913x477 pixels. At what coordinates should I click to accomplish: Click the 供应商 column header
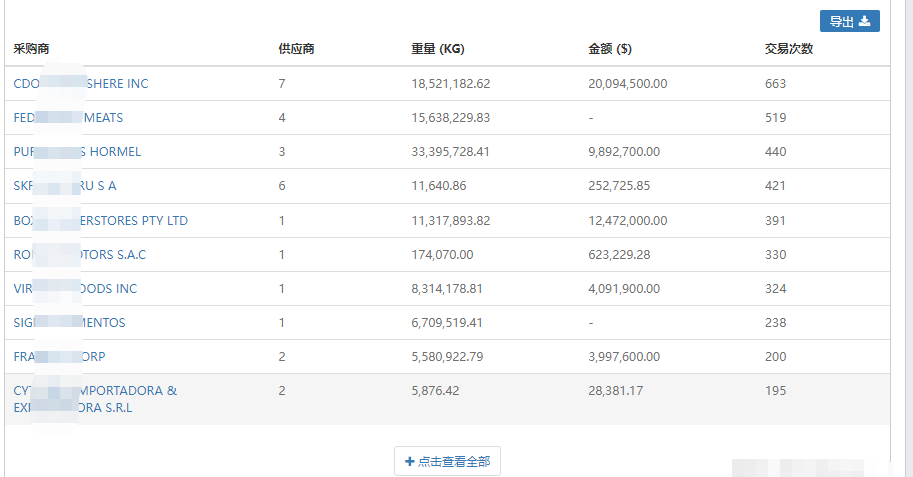[x=296, y=49]
